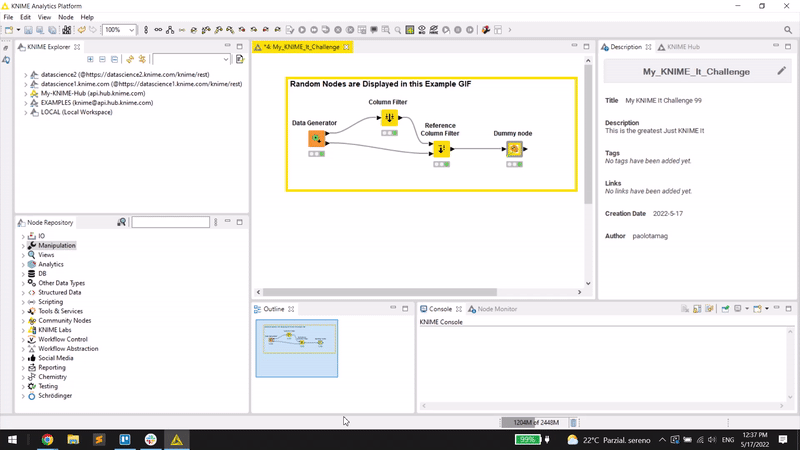
Task: Click the New workflow wizard toolbar icon
Action: pyautogui.click(x=9, y=30)
